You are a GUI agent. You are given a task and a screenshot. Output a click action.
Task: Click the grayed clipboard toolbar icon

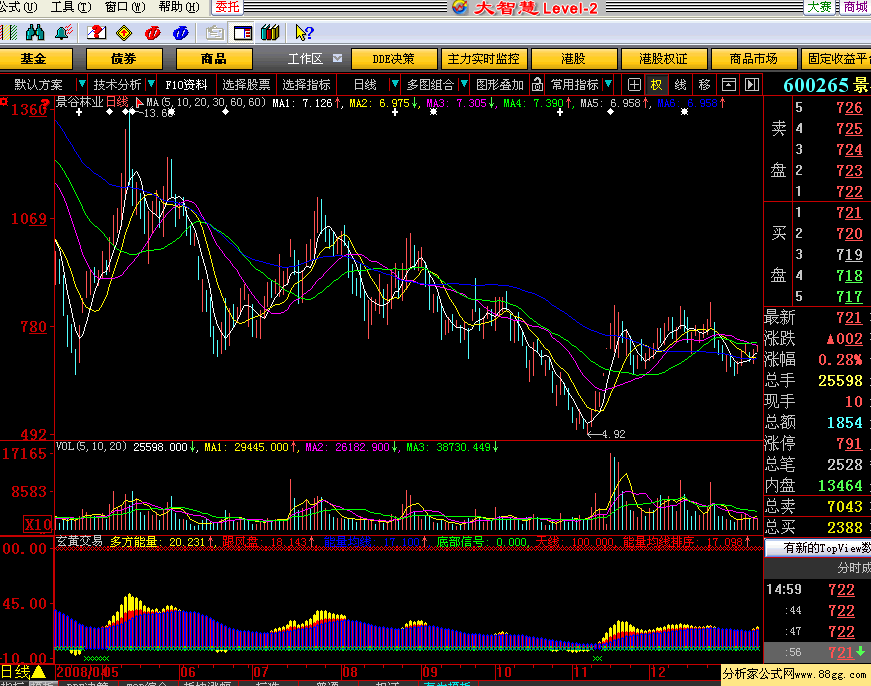tap(214, 33)
